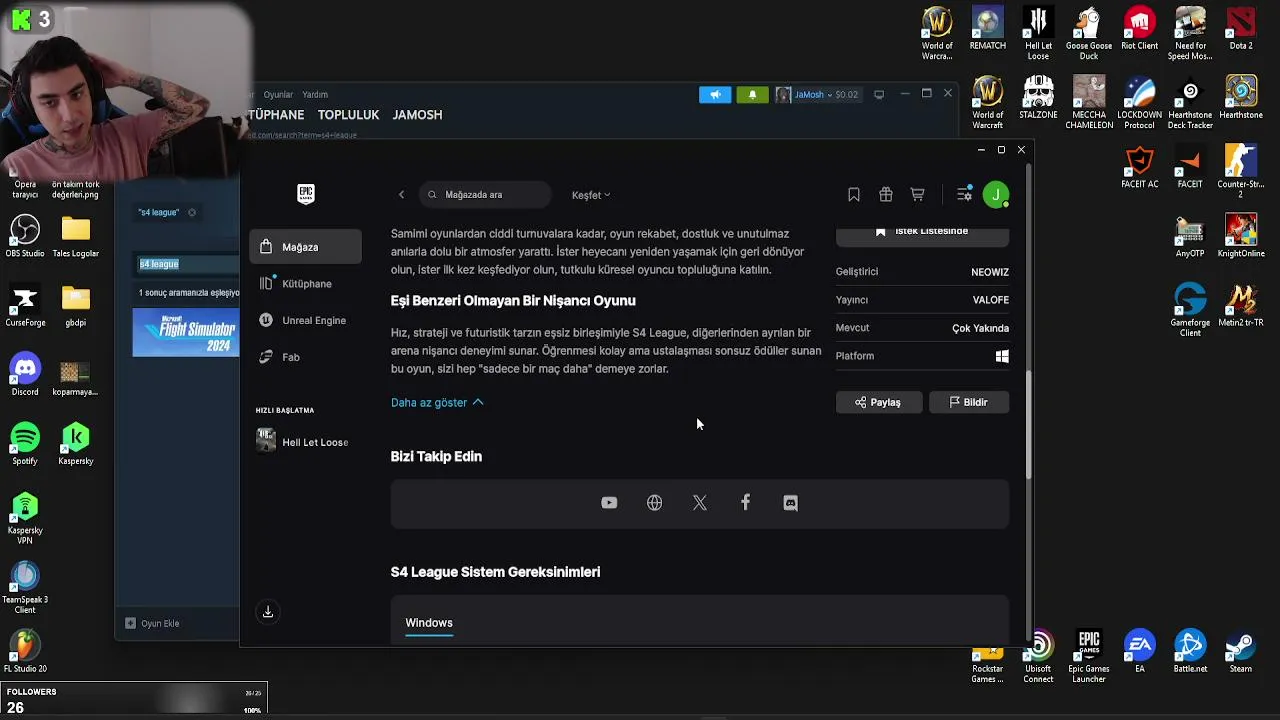Open NEOWIZ developer link
The image size is (1280, 720).
(990, 272)
